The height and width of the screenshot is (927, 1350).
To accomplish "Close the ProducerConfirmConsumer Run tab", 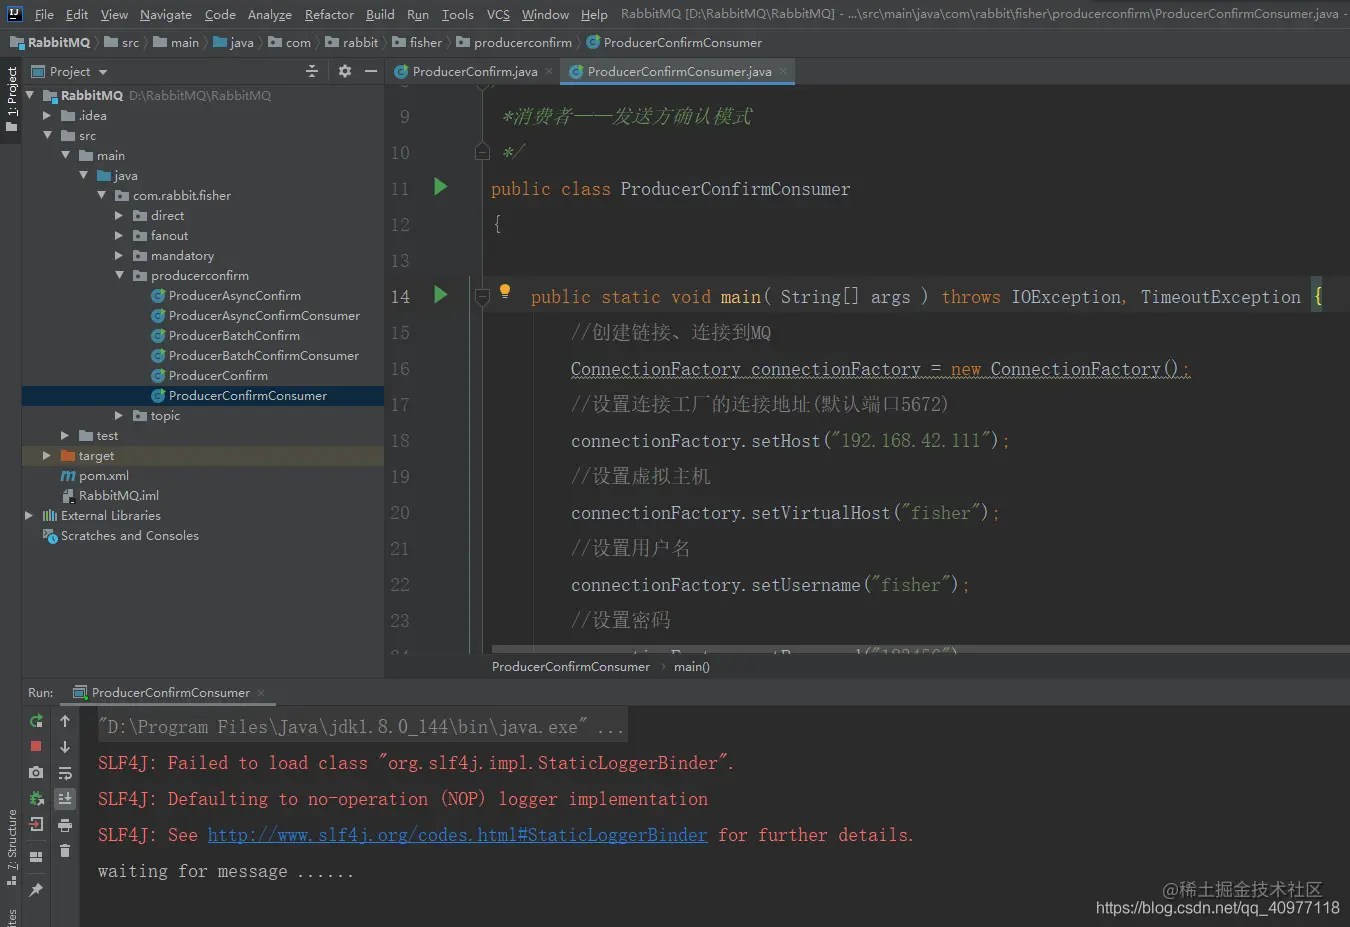I will tap(261, 692).
